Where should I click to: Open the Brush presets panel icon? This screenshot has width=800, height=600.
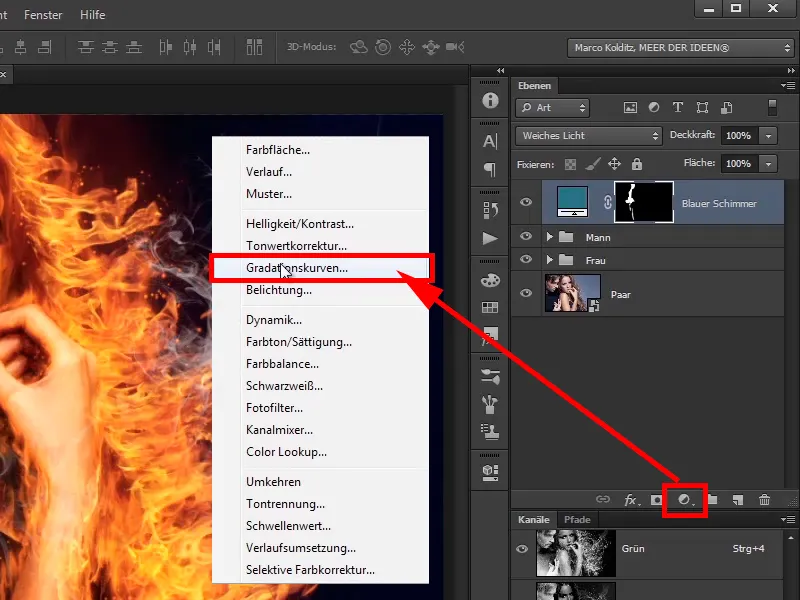coord(490,377)
